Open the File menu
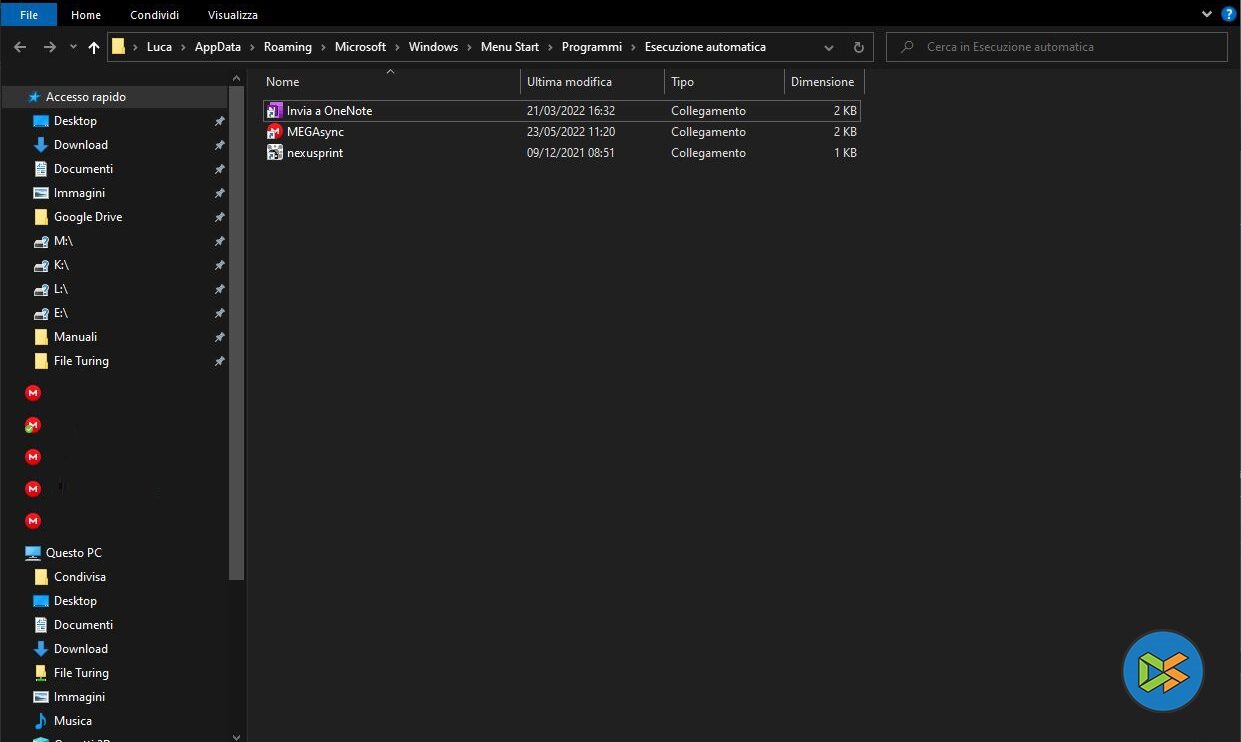 pos(29,15)
